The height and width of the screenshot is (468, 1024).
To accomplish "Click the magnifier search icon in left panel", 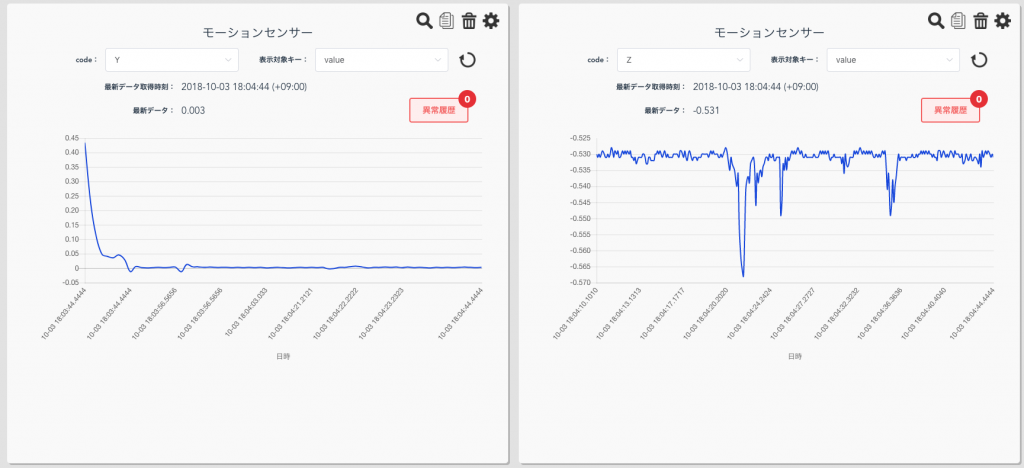I will point(424,20).
